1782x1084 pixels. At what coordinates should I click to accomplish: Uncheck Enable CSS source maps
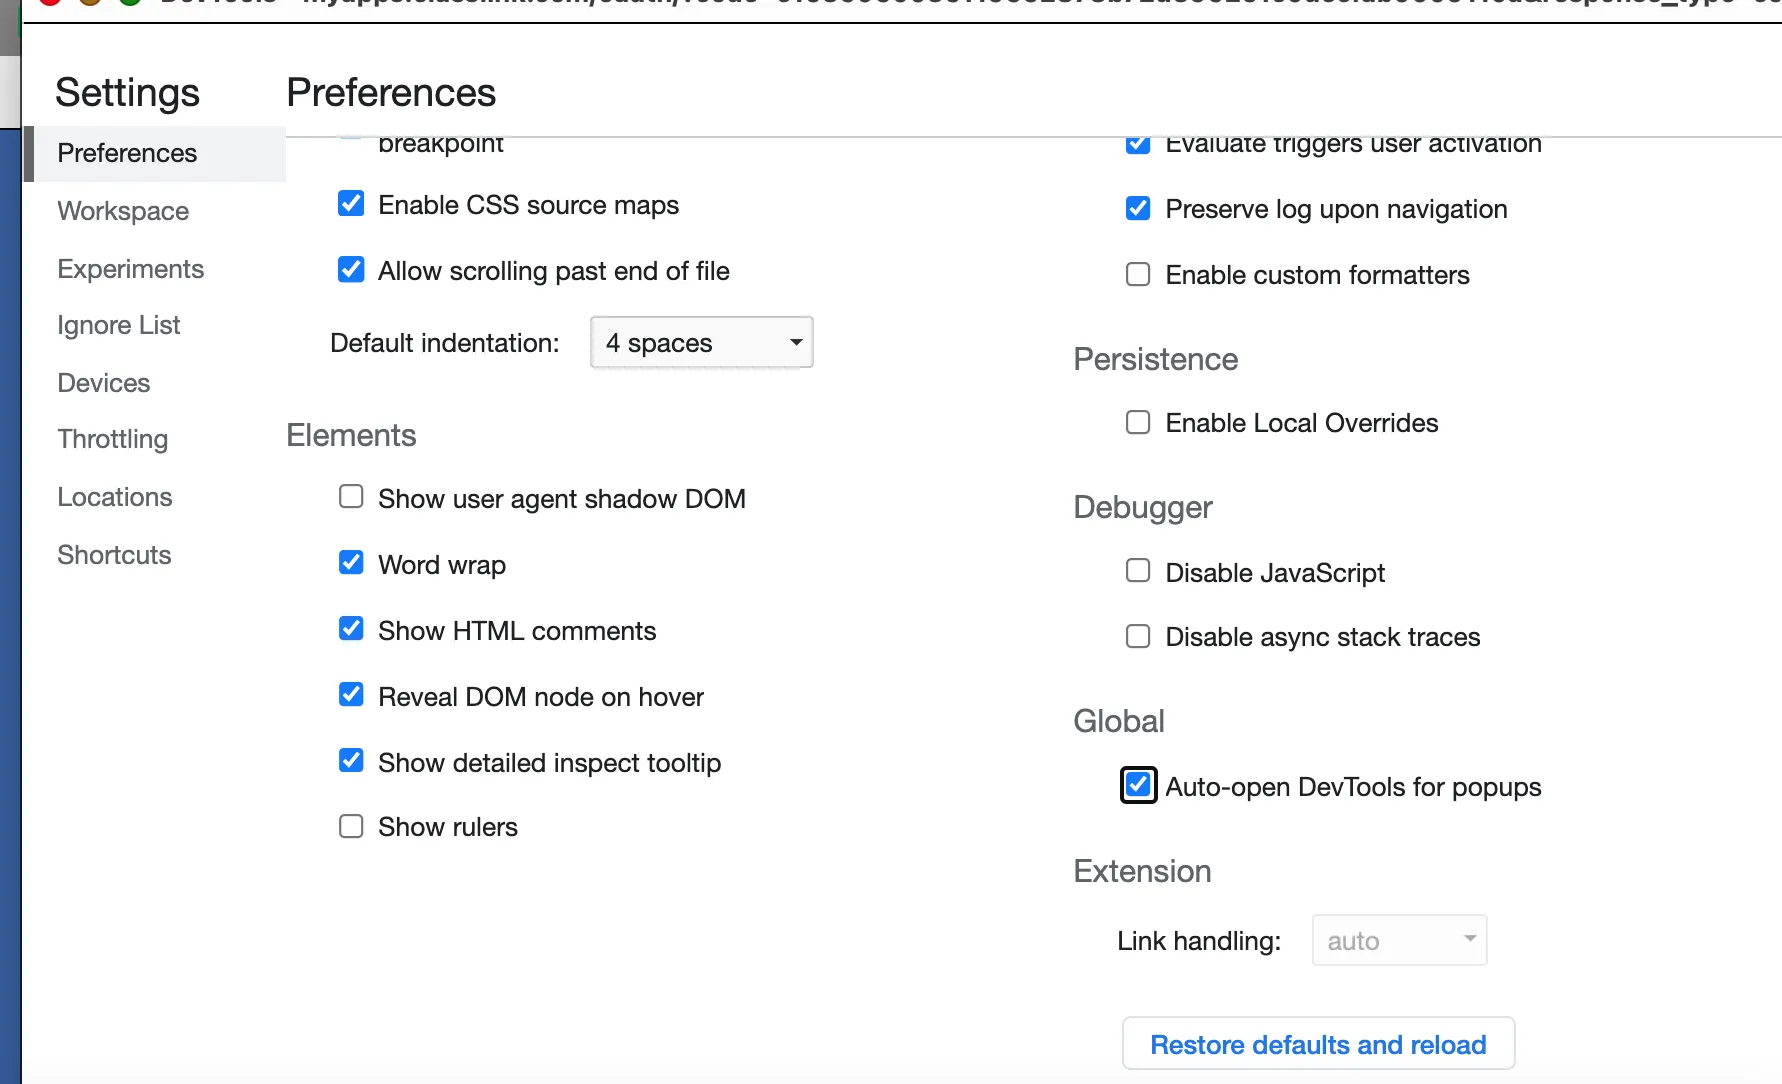coord(351,204)
